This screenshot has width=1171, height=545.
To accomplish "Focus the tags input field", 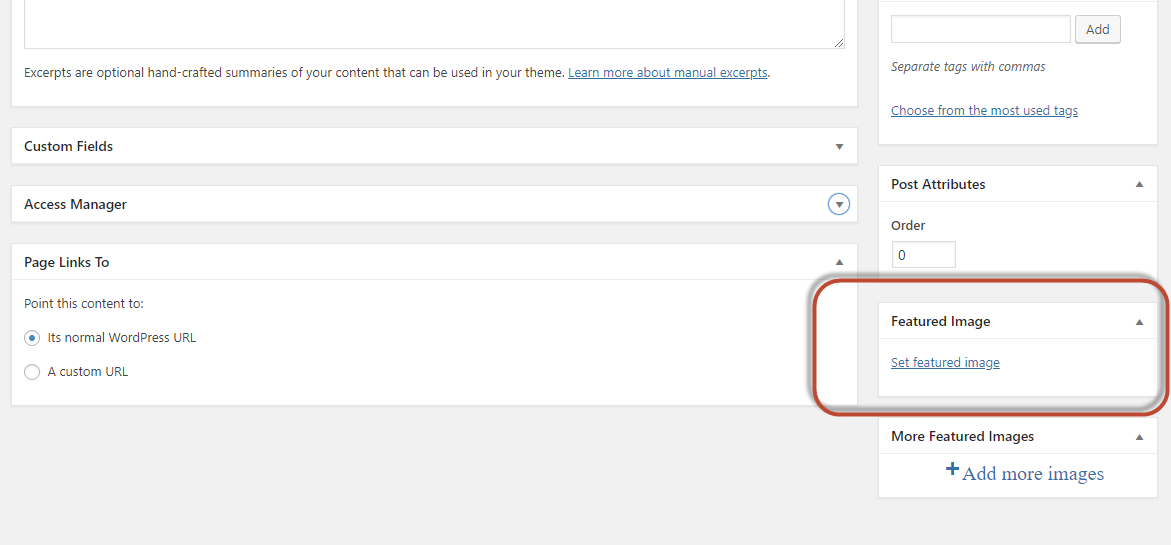I will point(980,29).
